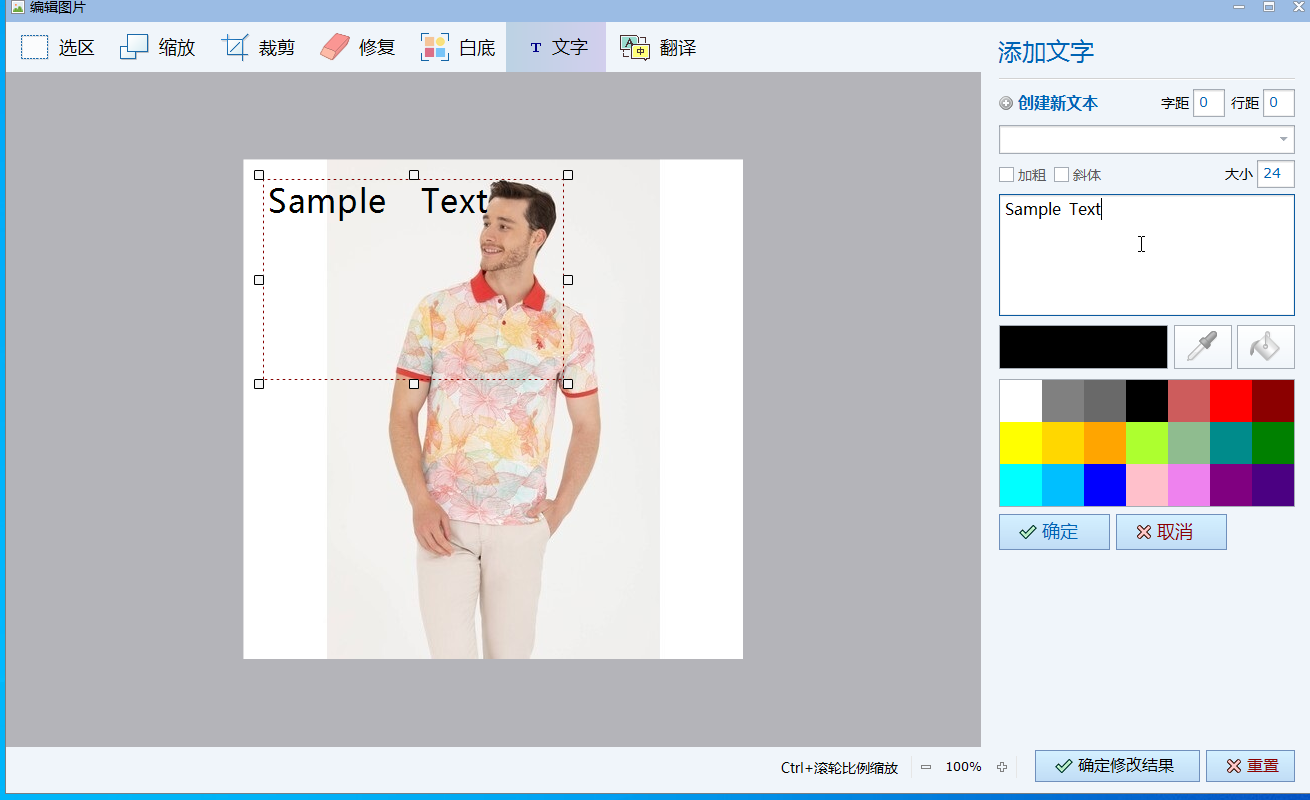Open the 缩放 resize tool

(158, 47)
